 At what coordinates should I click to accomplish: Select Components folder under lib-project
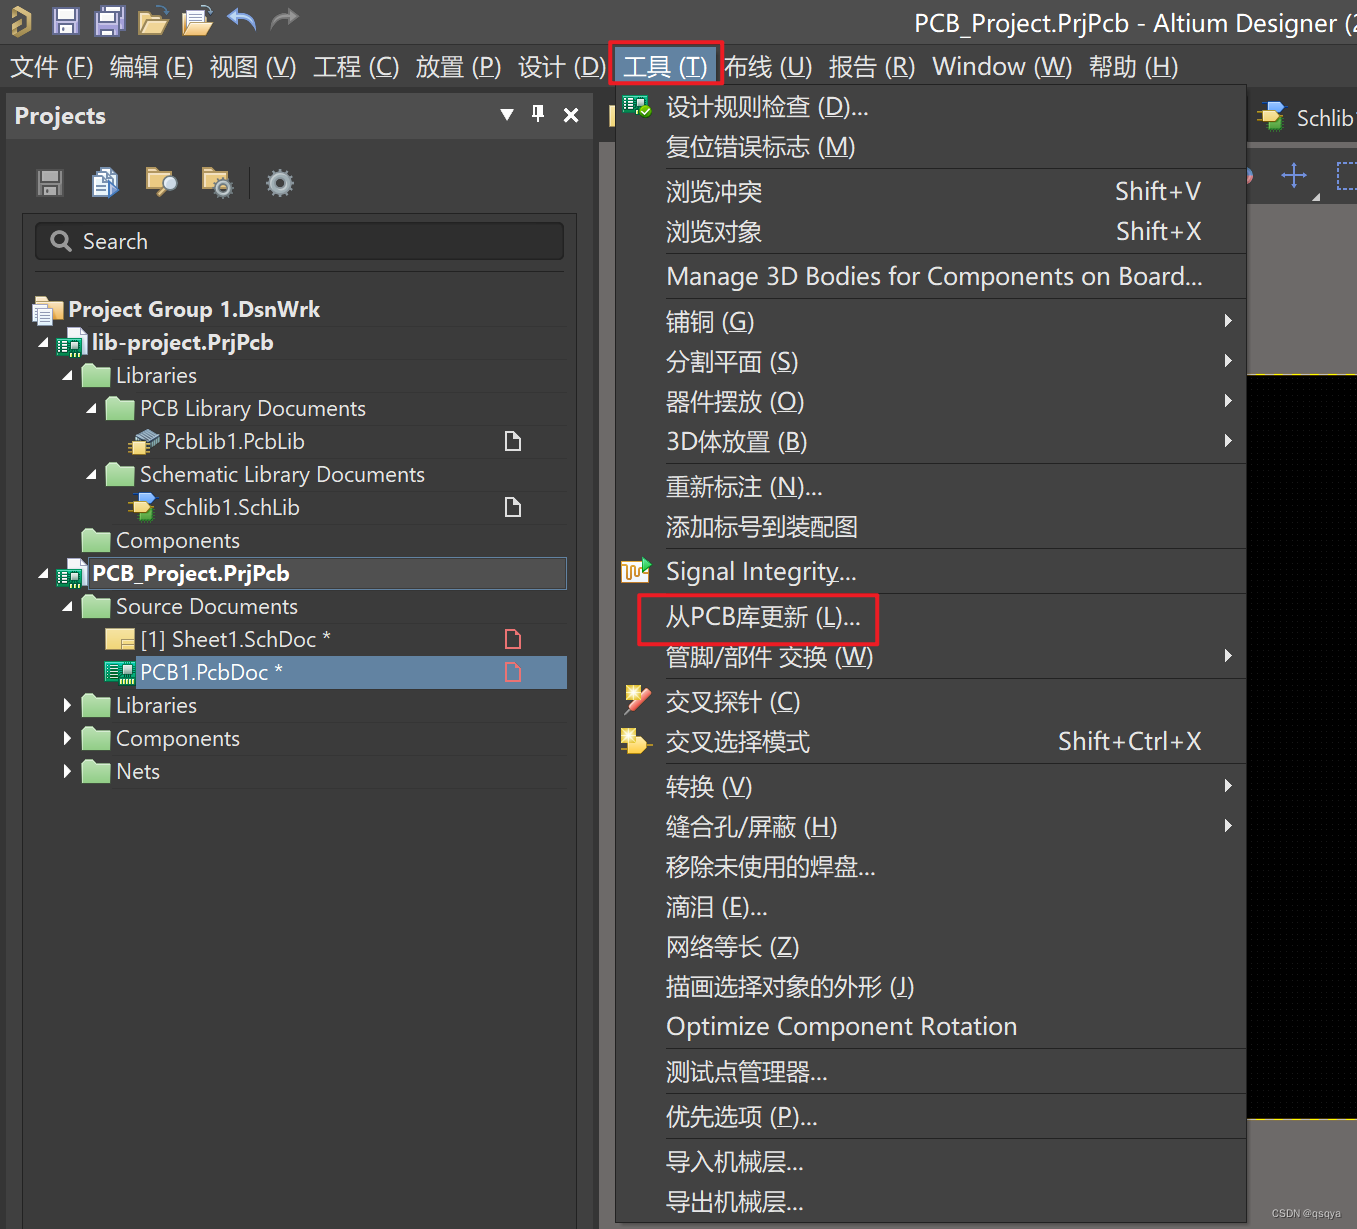point(178,540)
